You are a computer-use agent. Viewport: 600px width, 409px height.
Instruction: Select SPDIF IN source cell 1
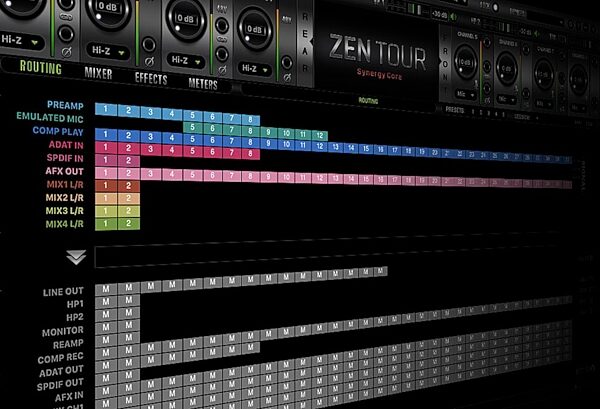pyautogui.click(x=106, y=160)
